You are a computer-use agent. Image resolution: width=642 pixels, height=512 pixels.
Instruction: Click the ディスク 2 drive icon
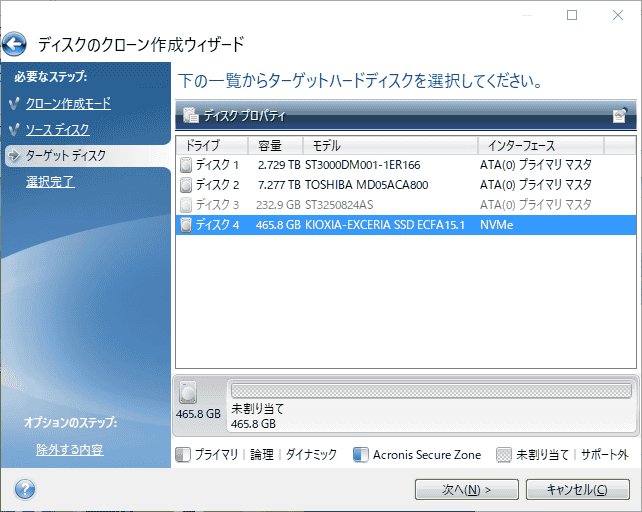(186, 185)
